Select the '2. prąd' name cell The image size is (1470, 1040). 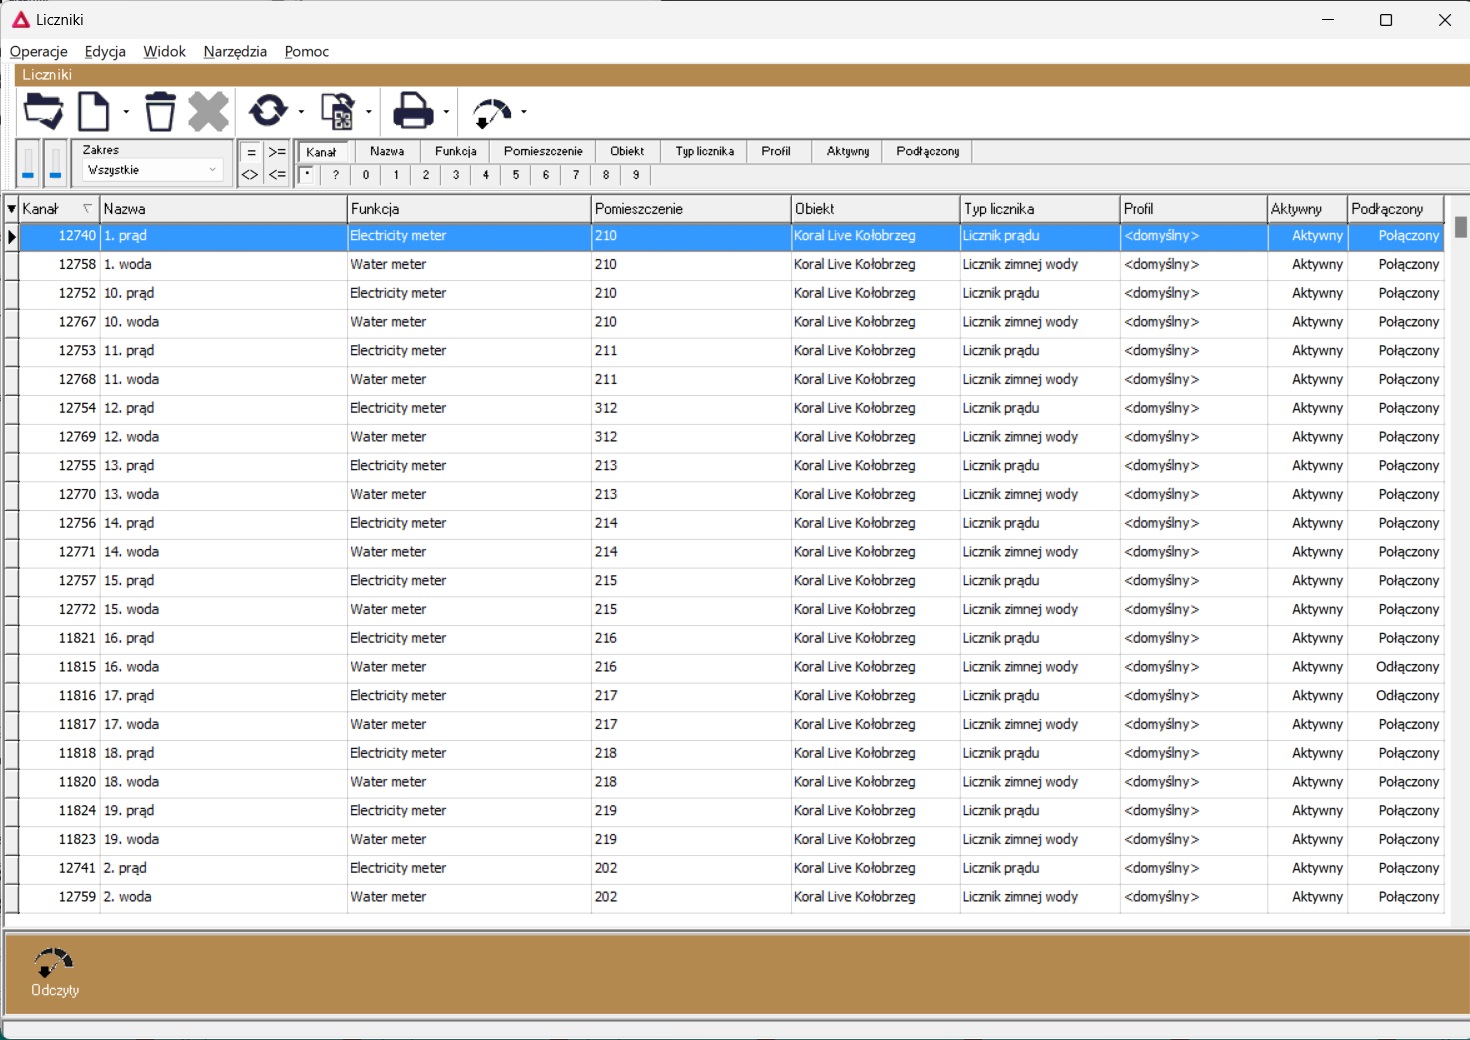pyautogui.click(x=223, y=869)
